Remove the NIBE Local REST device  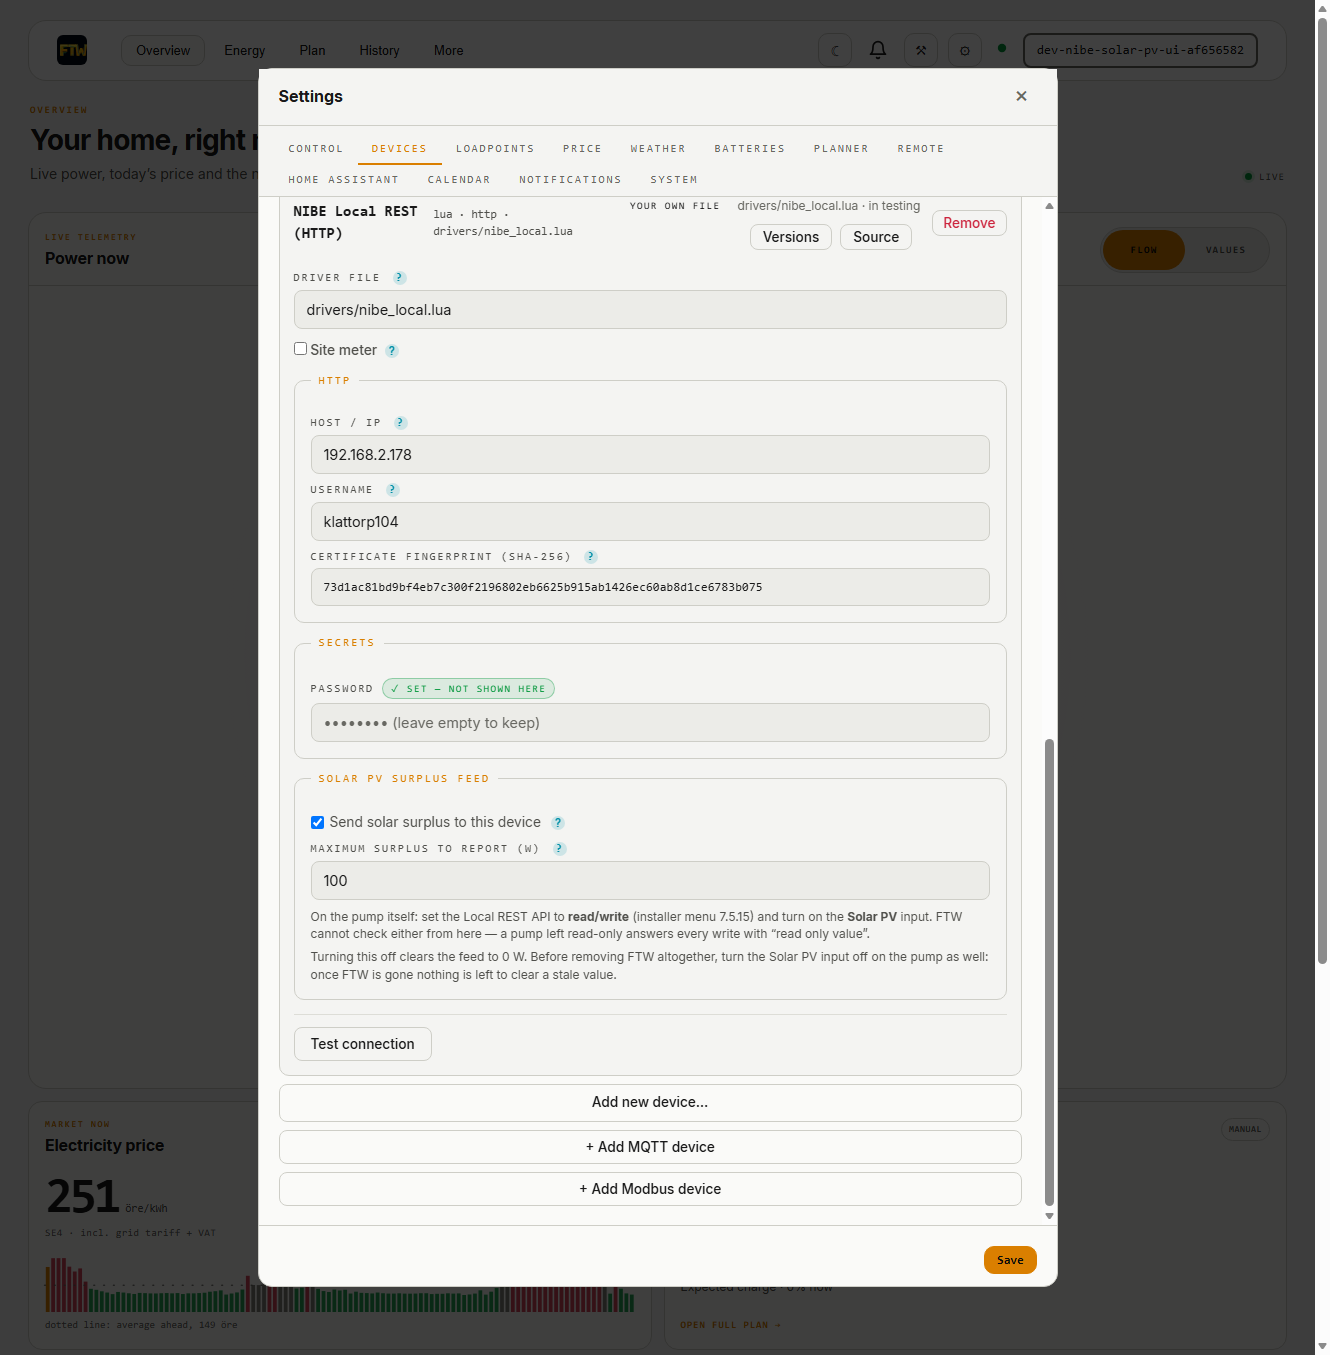click(969, 223)
